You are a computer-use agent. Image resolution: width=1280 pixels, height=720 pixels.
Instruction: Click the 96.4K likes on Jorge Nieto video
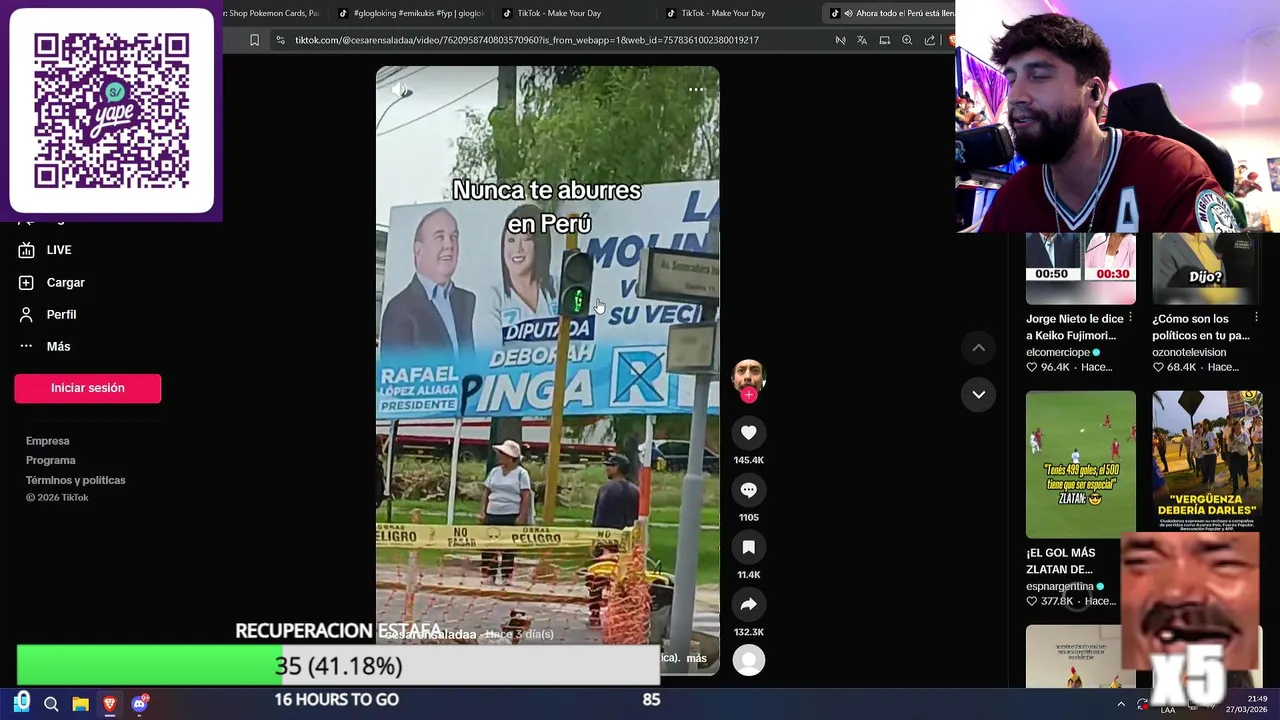click(x=1048, y=367)
